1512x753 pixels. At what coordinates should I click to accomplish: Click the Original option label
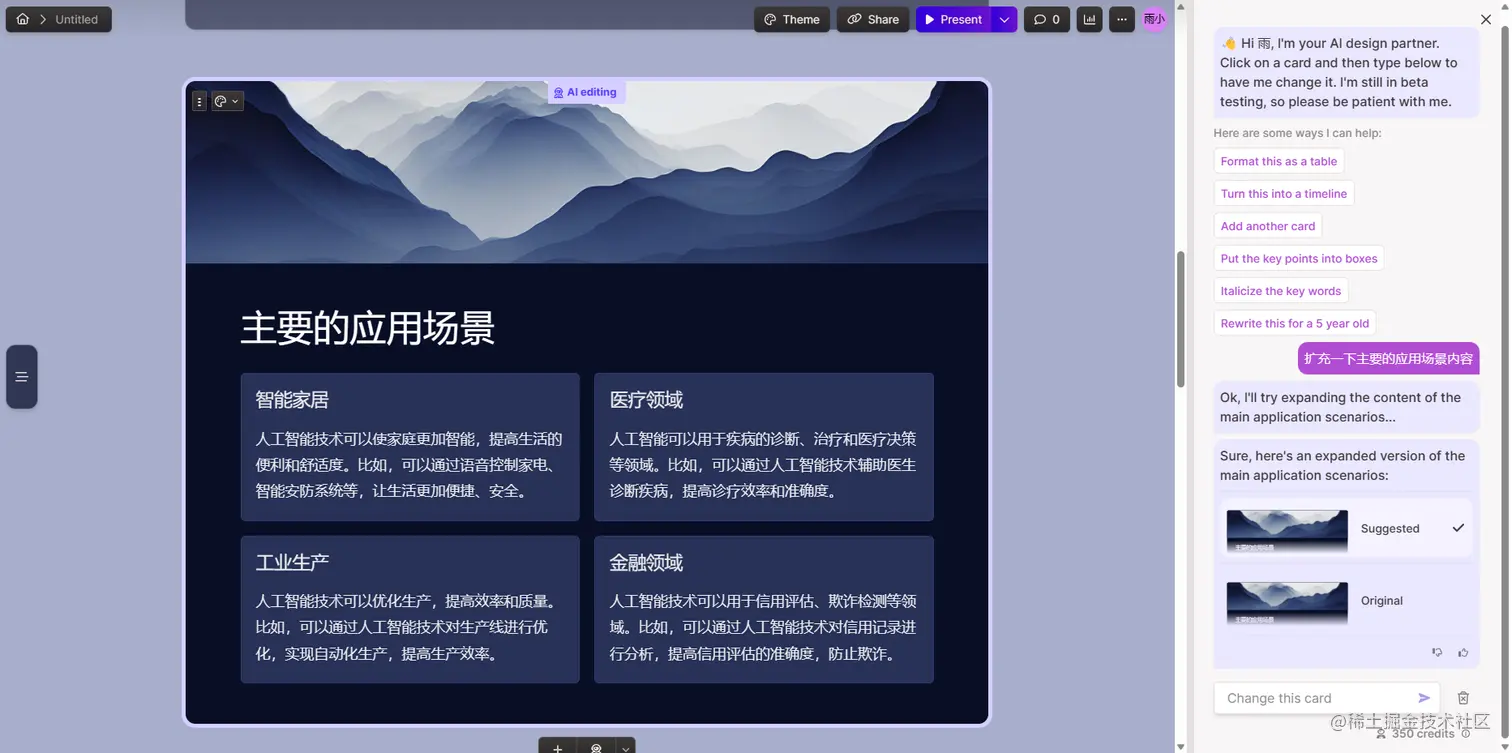click(1381, 601)
